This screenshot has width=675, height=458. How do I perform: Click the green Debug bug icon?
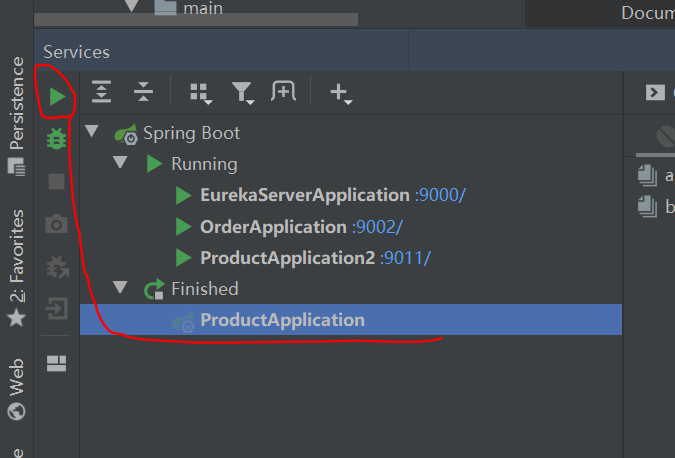coord(56,139)
